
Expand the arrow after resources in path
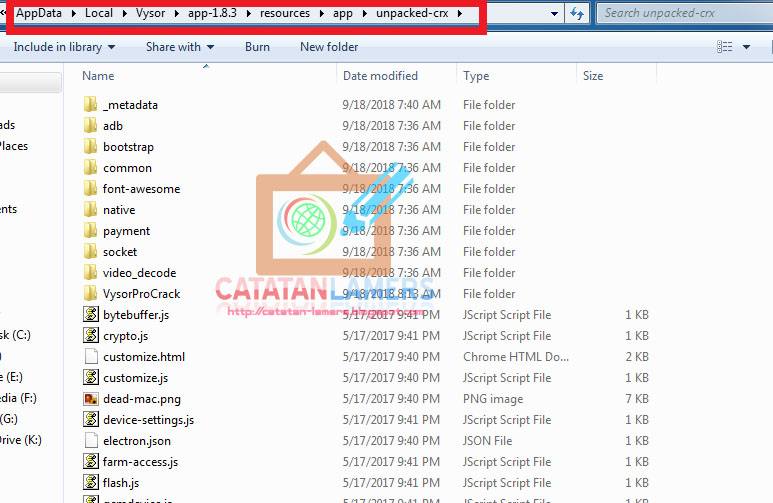coord(321,13)
